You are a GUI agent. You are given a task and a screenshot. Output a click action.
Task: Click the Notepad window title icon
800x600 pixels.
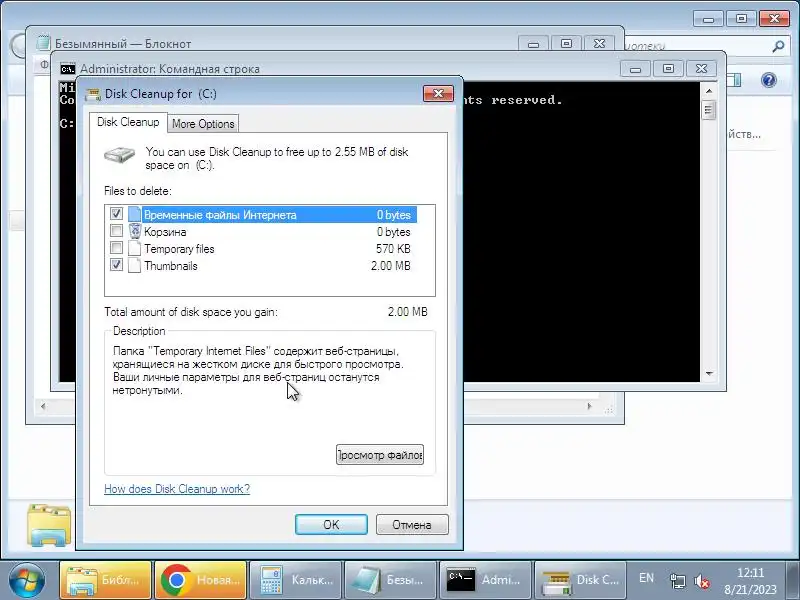[43, 43]
